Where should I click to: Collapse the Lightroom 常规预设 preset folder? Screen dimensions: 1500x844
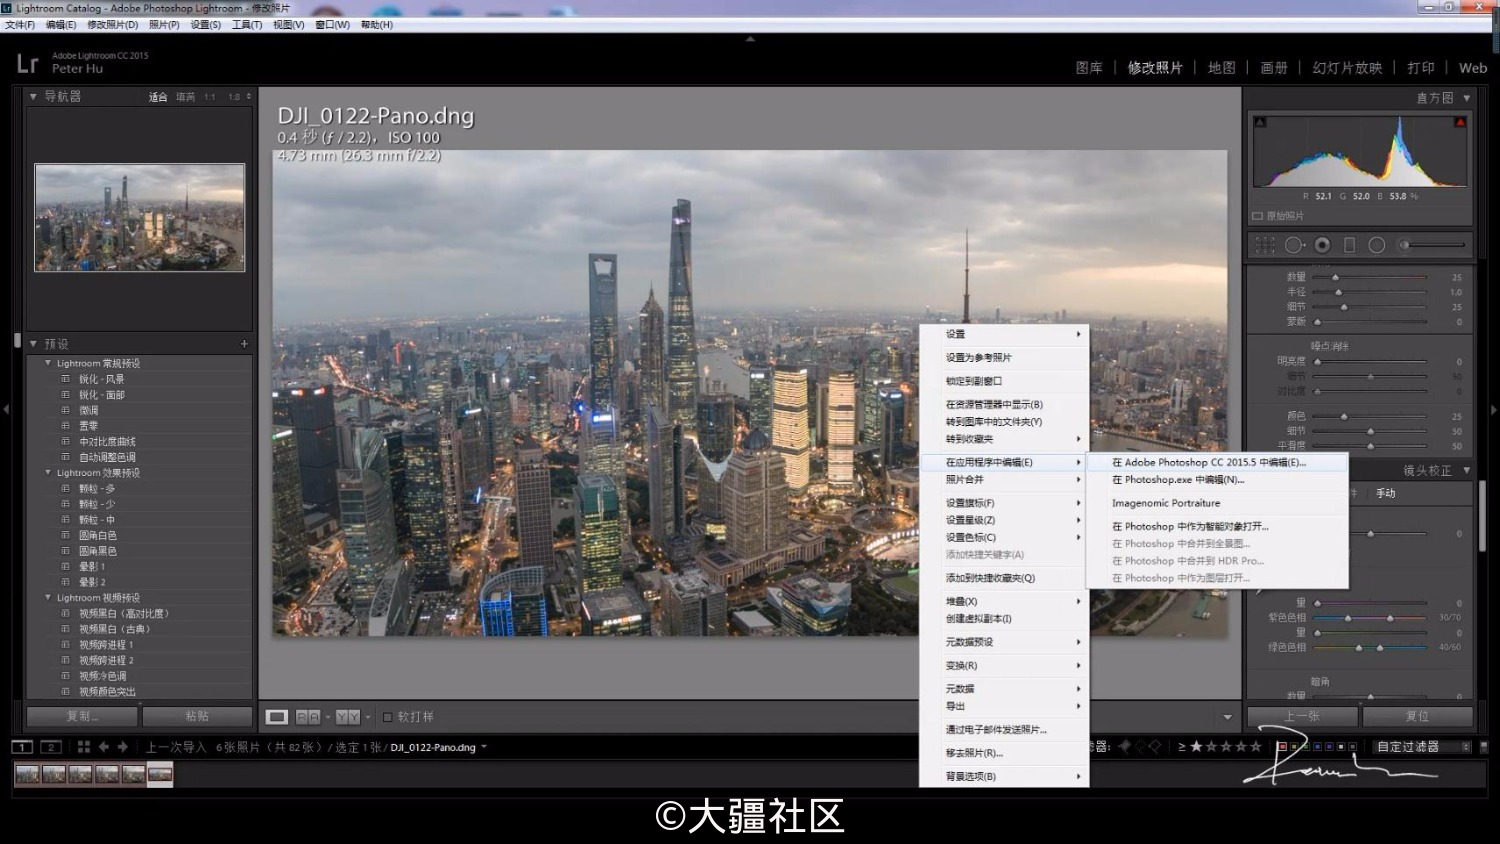pyautogui.click(x=47, y=363)
